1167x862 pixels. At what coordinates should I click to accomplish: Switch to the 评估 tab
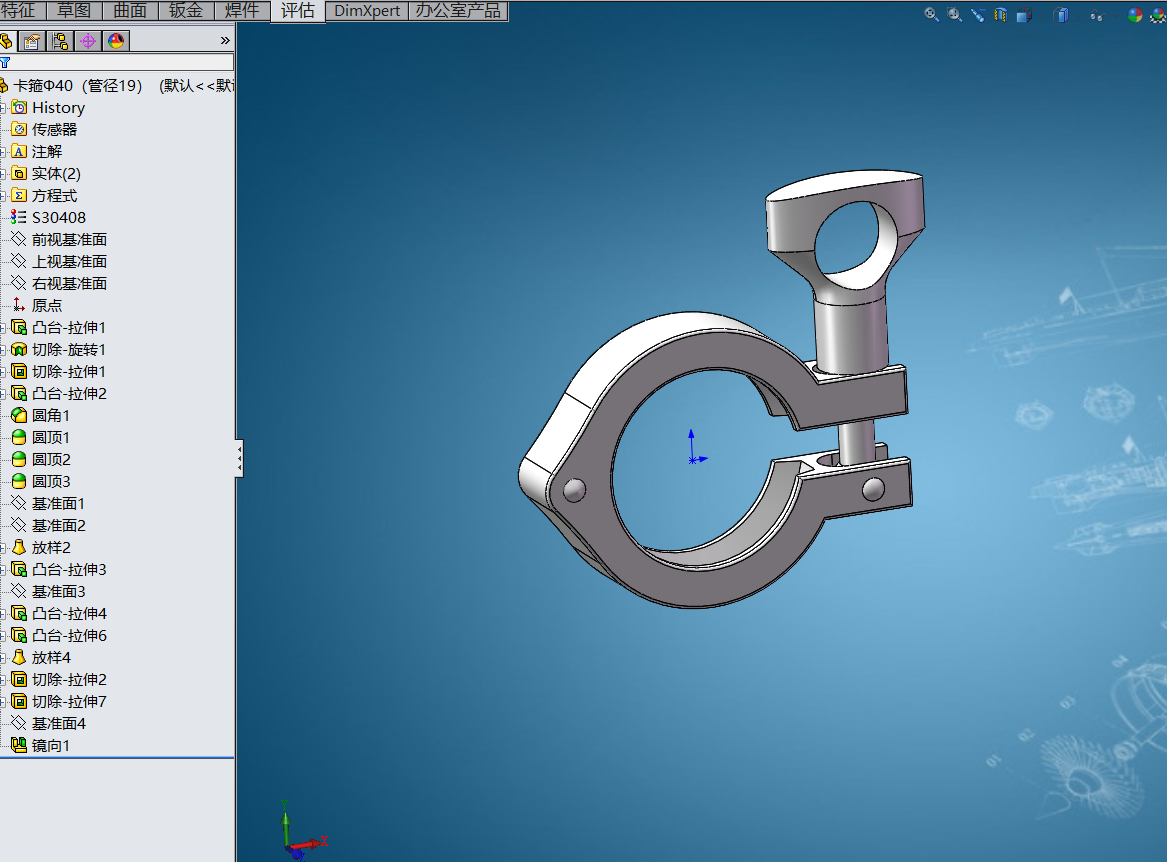(x=298, y=11)
